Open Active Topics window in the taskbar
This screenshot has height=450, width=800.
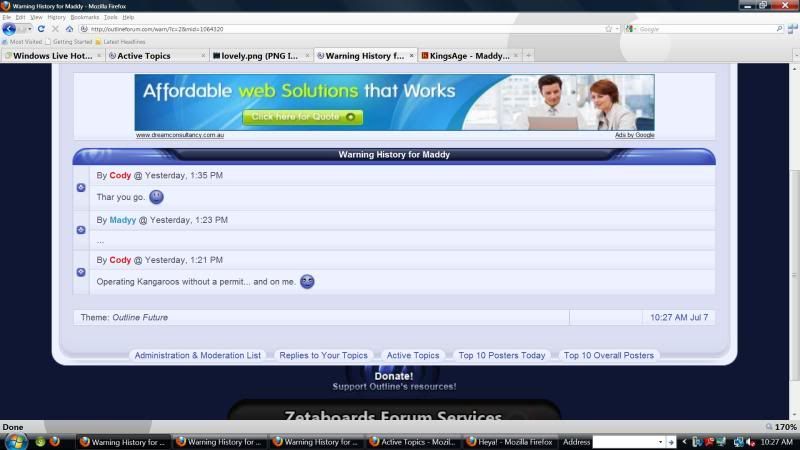coord(414,441)
